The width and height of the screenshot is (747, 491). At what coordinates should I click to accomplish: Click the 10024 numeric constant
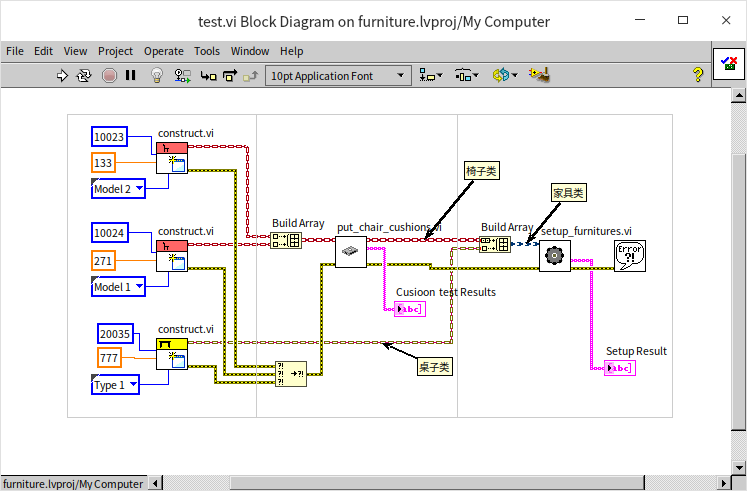[110, 232]
